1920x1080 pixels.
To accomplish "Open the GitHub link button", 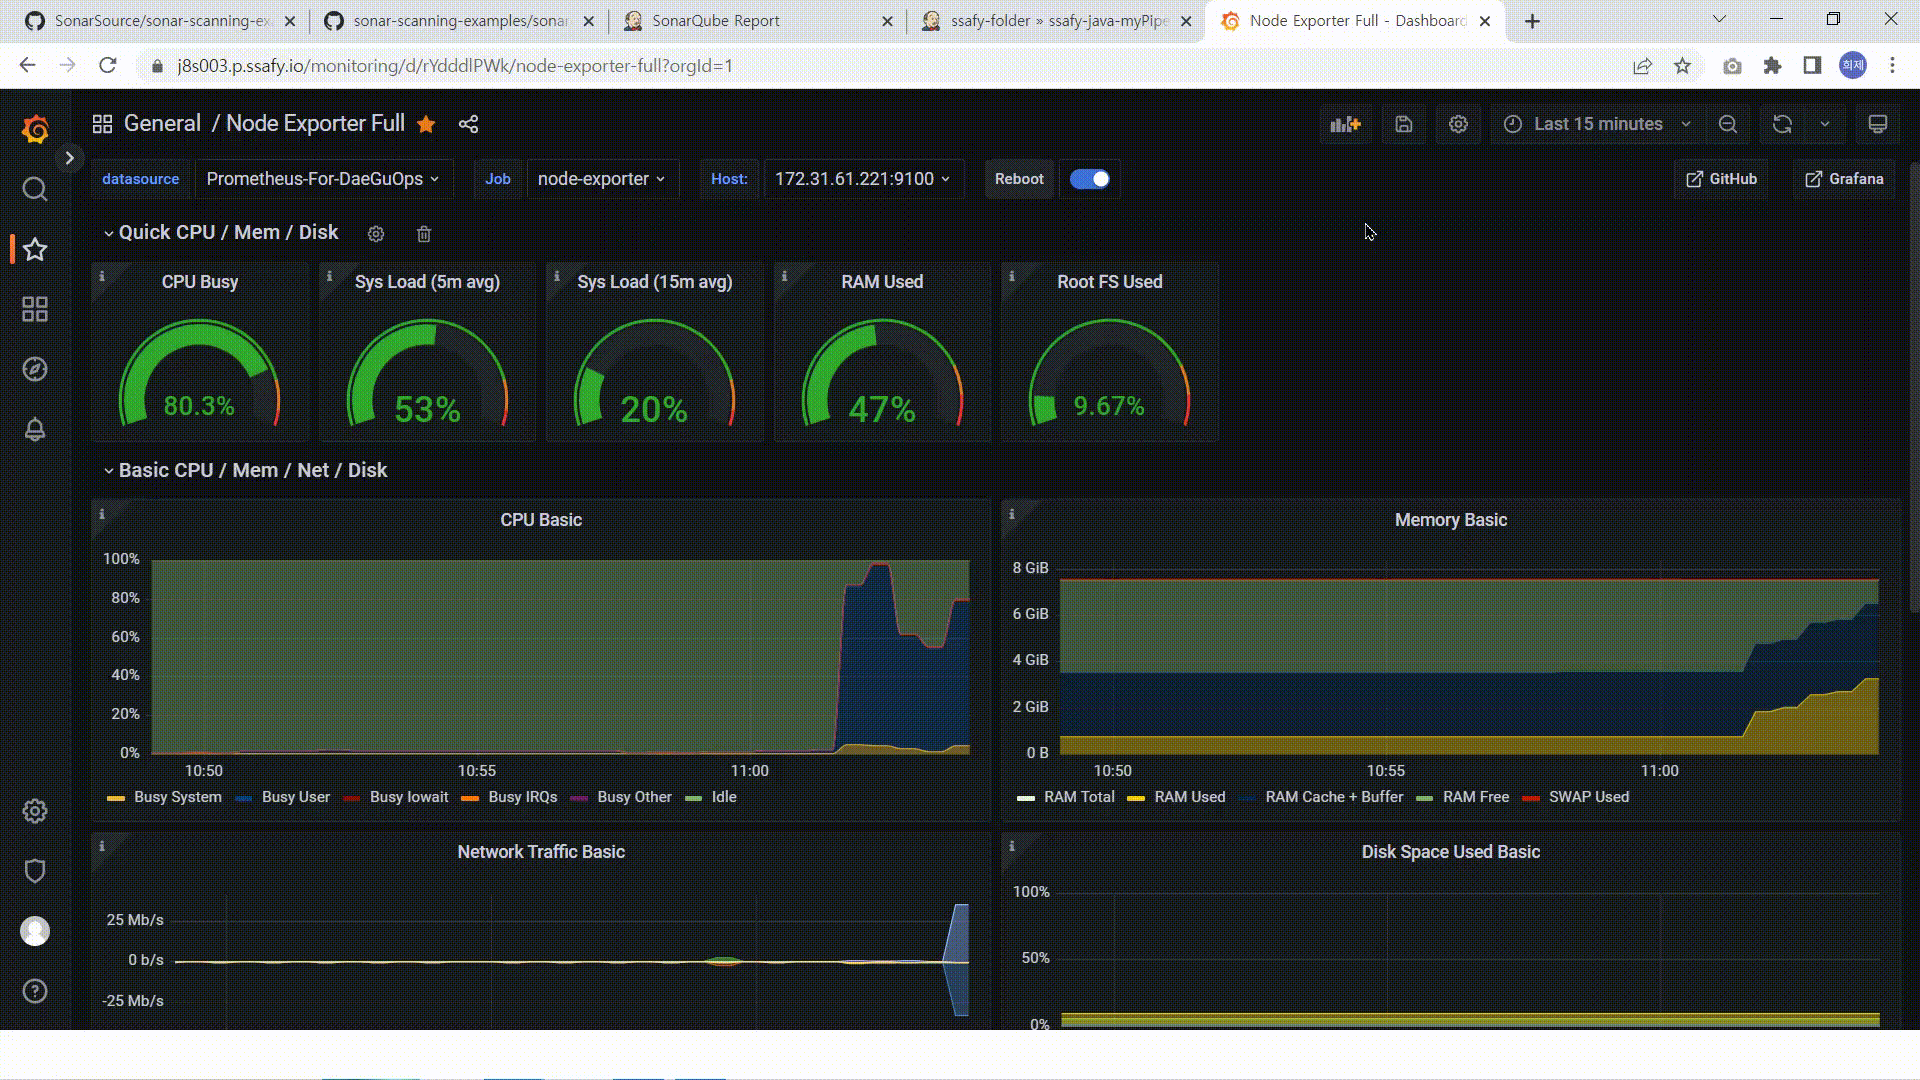I will tap(1721, 179).
